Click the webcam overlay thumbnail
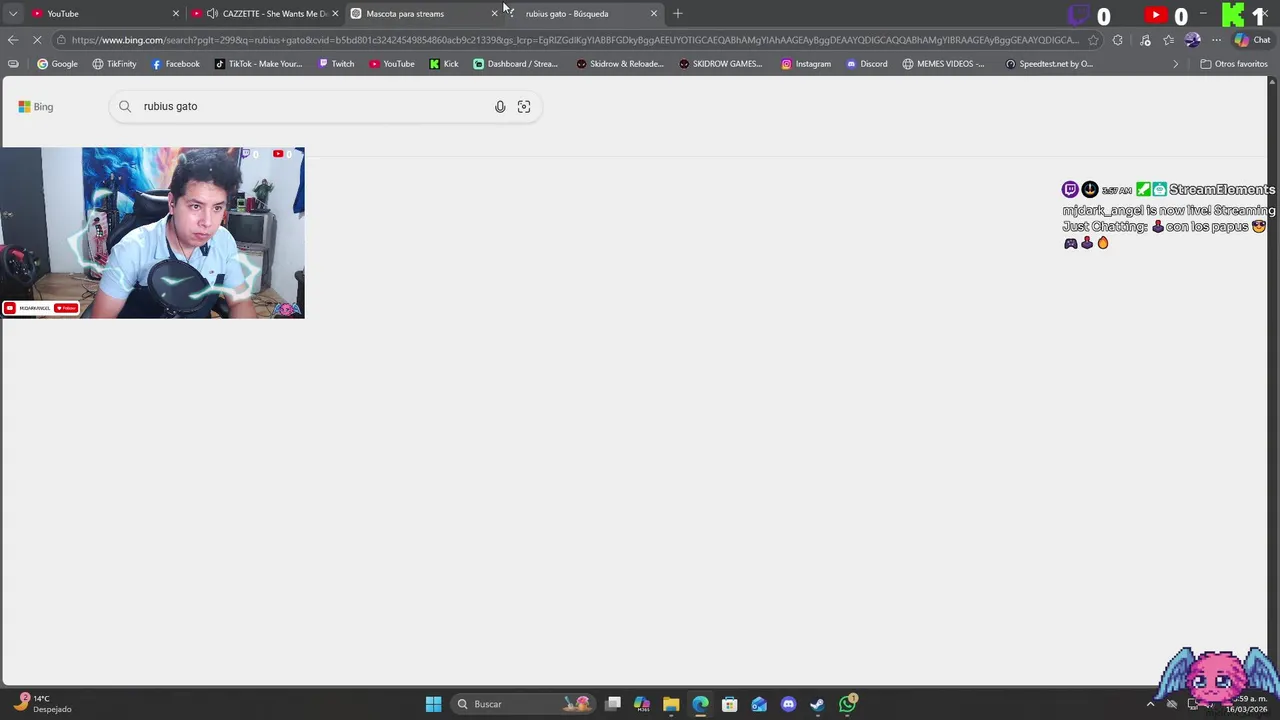Viewport: 1280px width, 720px height. [152, 232]
